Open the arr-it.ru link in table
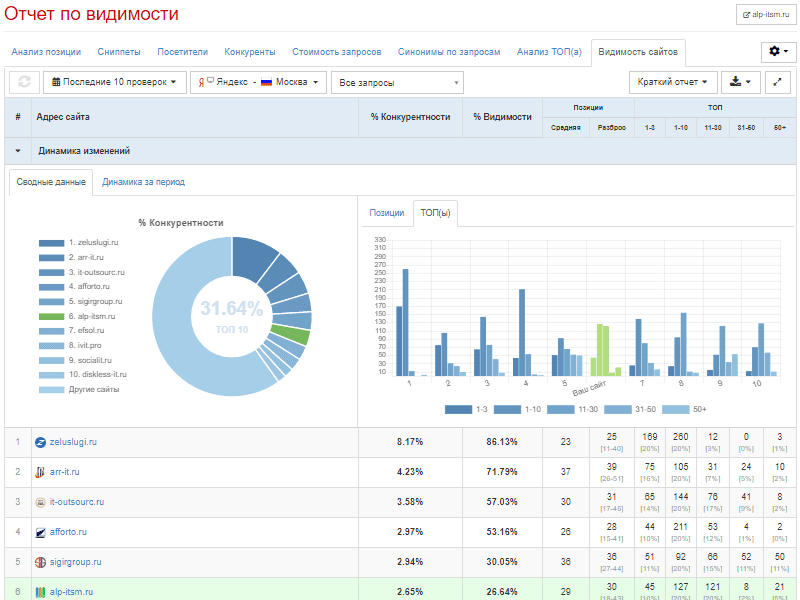Screen dimensions: 800x600 (x=64, y=472)
